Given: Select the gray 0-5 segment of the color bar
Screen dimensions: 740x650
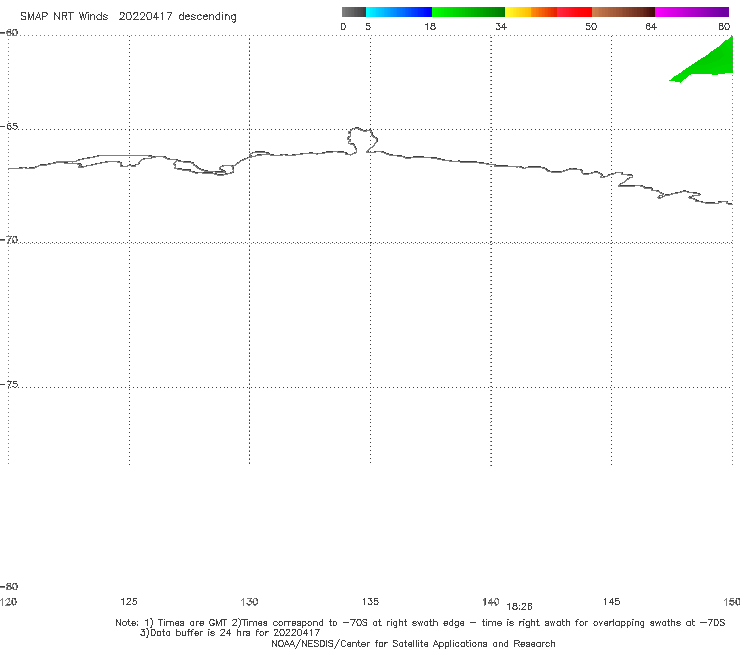Looking at the screenshot, I should (353, 12).
